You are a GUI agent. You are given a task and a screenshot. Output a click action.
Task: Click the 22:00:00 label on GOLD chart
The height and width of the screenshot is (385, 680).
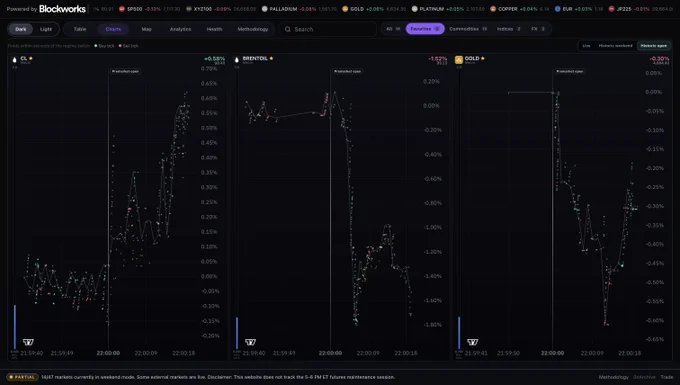pyautogui.click(x=552, y=353)
